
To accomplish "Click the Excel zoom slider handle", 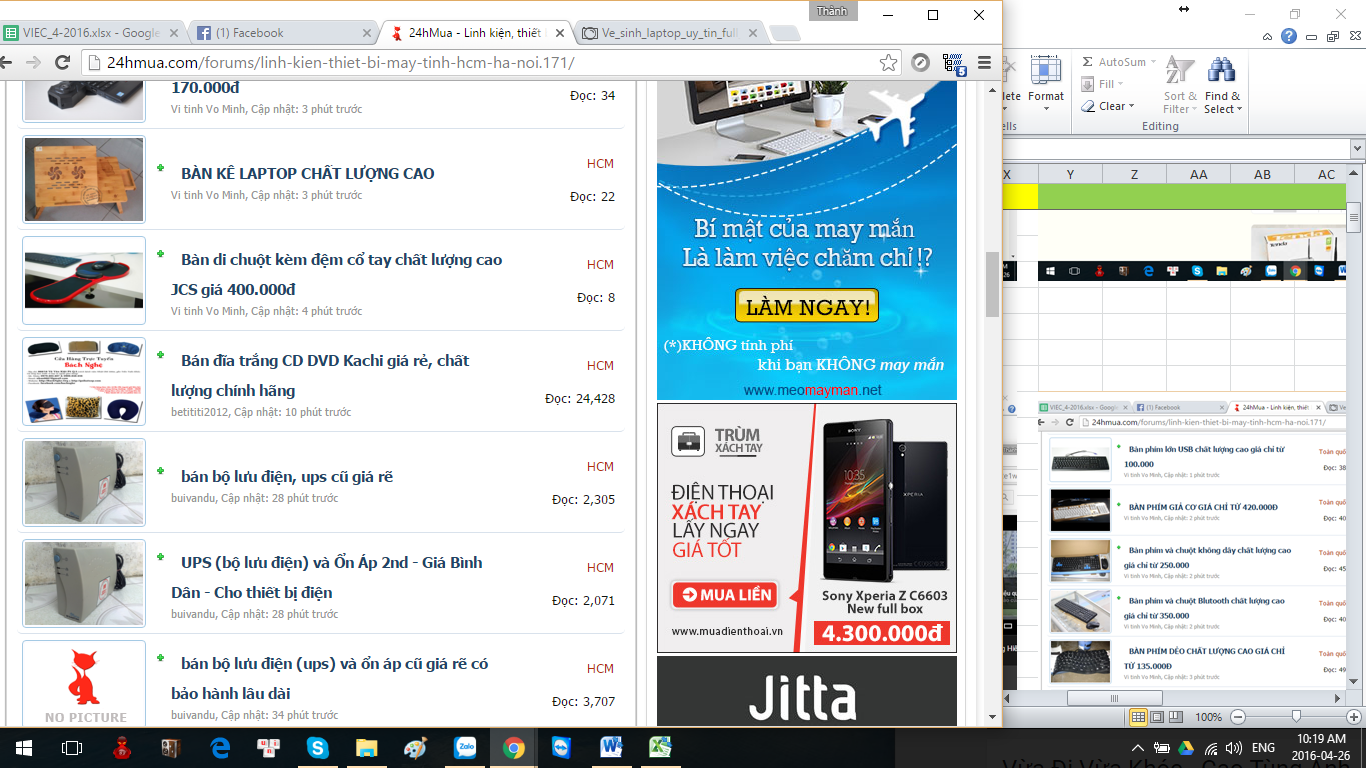I will point(1296,717).
